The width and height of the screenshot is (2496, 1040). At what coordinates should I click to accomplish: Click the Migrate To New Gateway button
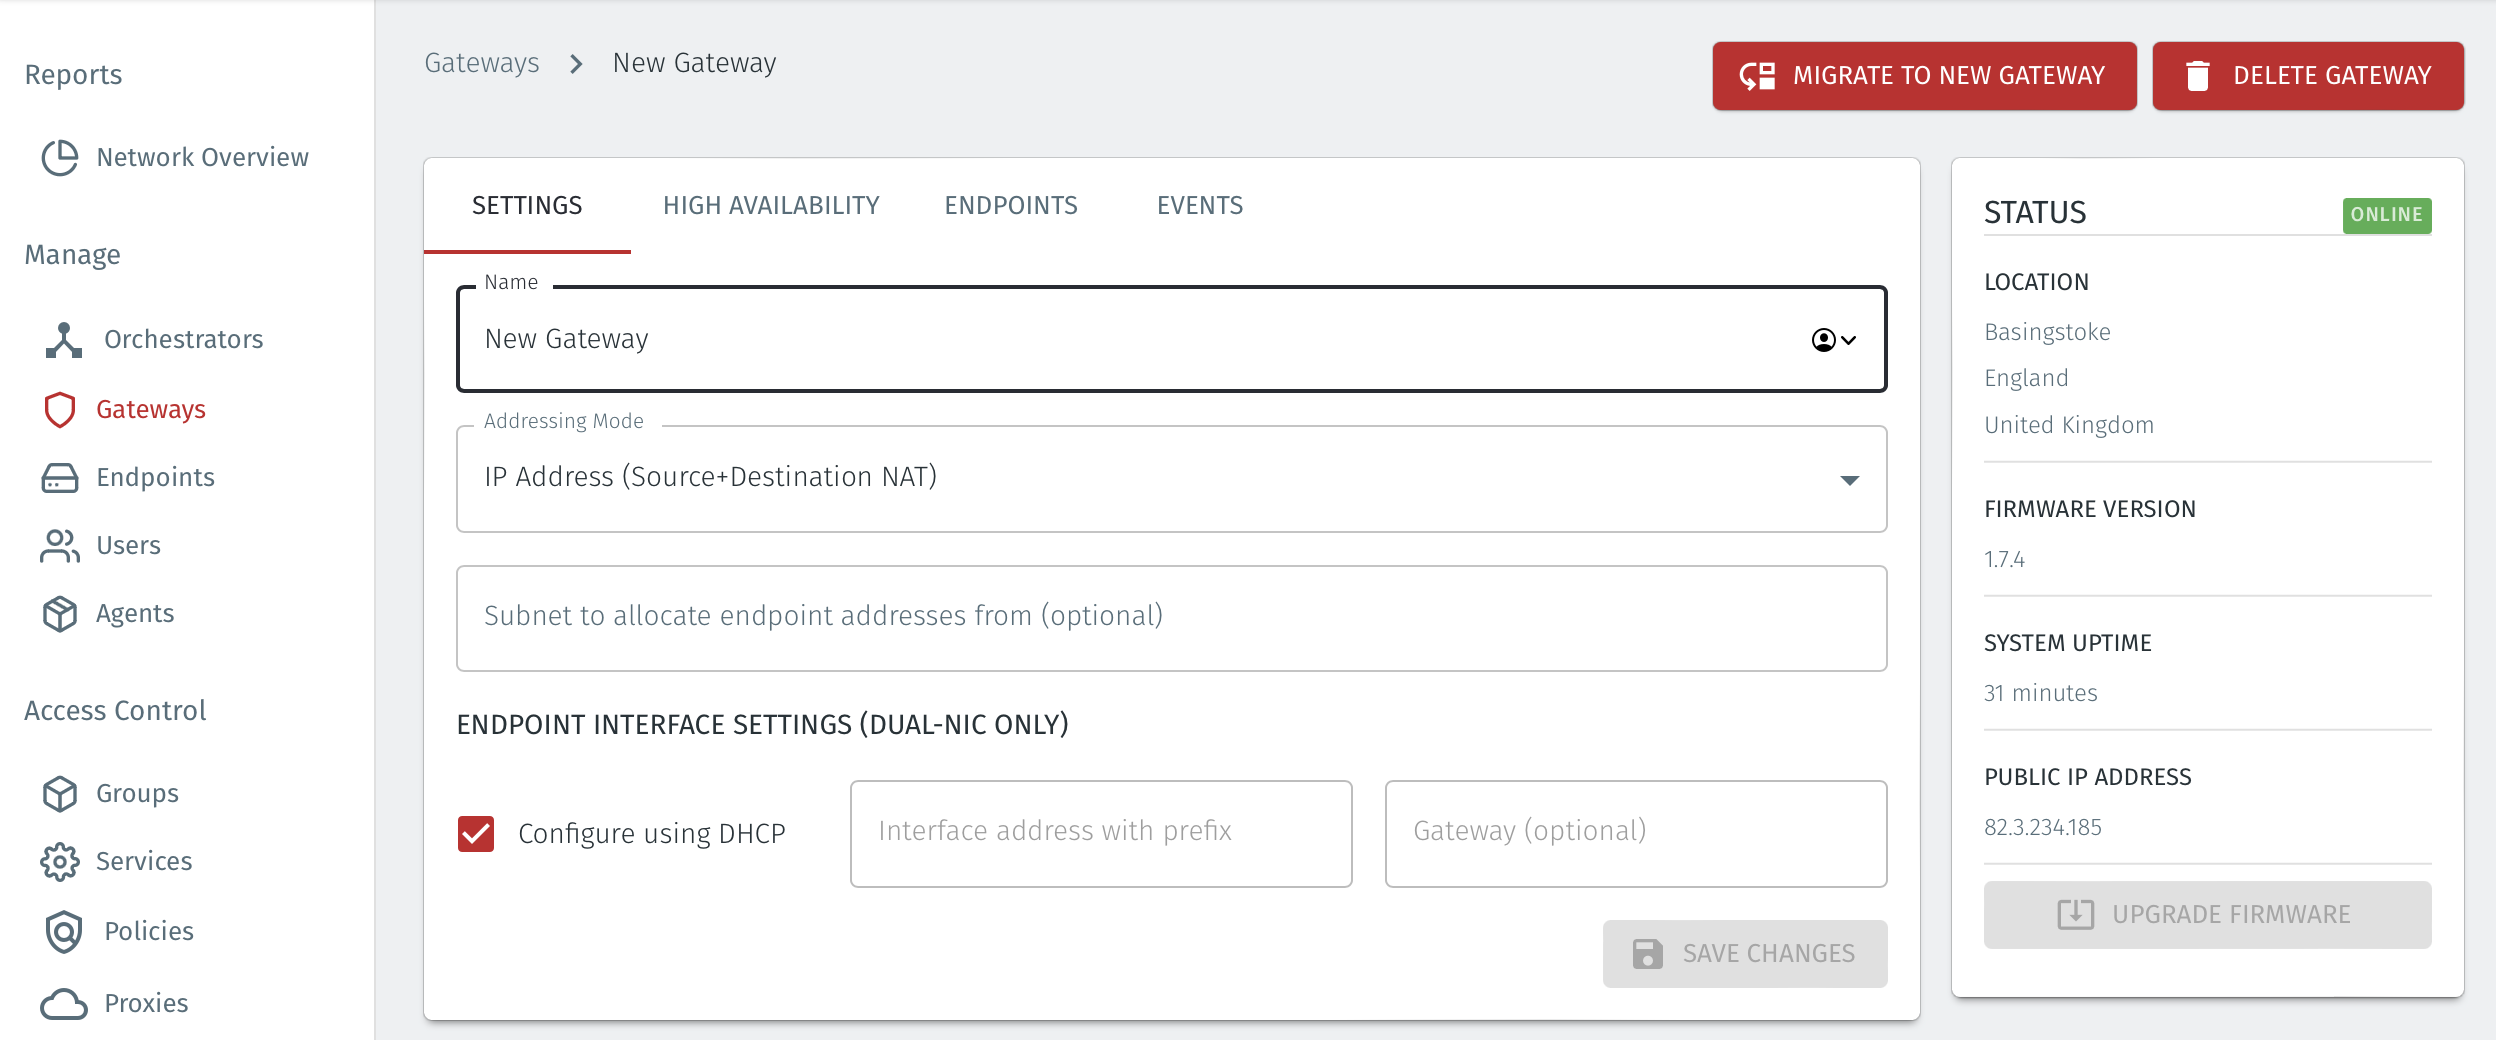click(x=1922, y=75)
